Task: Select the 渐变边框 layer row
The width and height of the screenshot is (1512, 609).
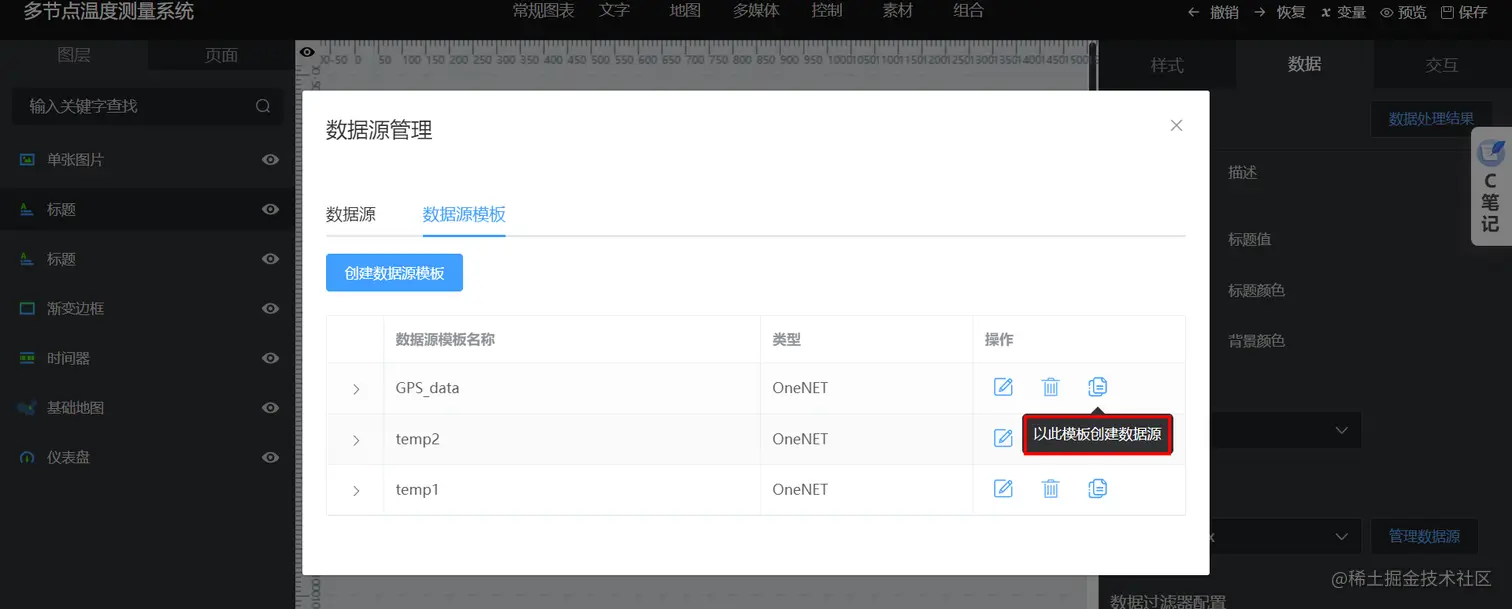Action: 147,309
